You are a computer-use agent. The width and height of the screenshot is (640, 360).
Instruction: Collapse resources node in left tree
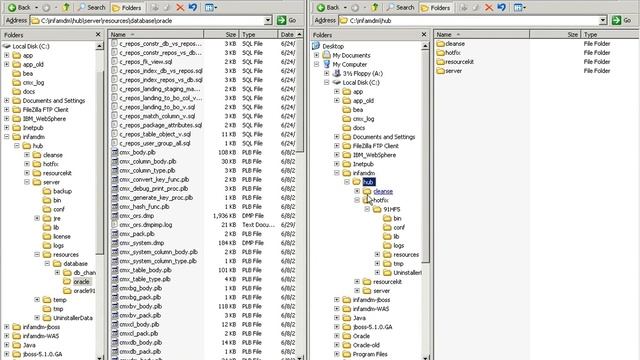pos(37,254)
